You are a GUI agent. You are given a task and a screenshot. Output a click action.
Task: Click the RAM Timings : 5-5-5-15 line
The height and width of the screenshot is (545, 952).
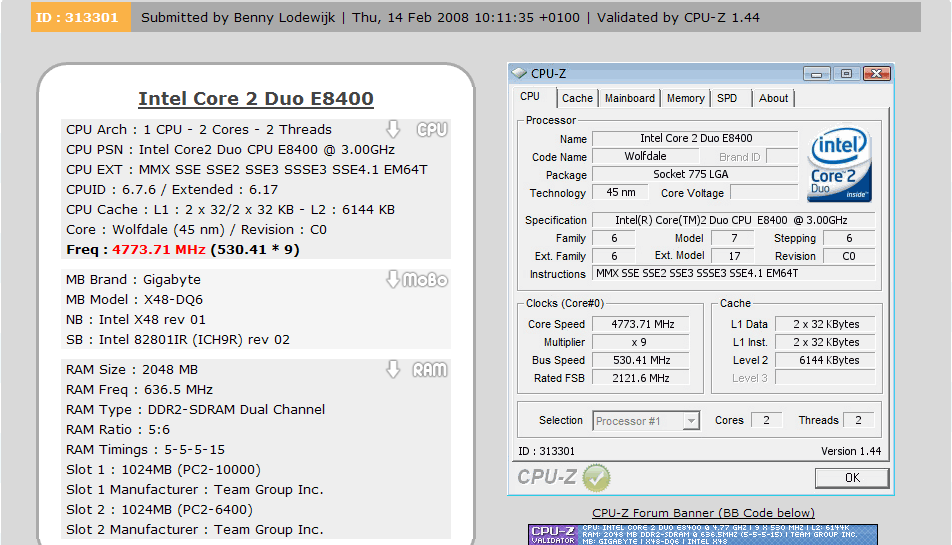click(146, 450)
